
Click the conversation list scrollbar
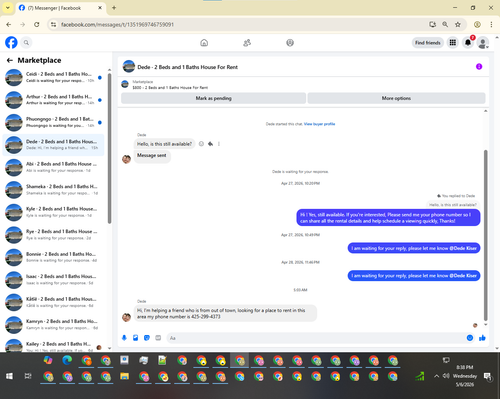click(x=109, y=148)
